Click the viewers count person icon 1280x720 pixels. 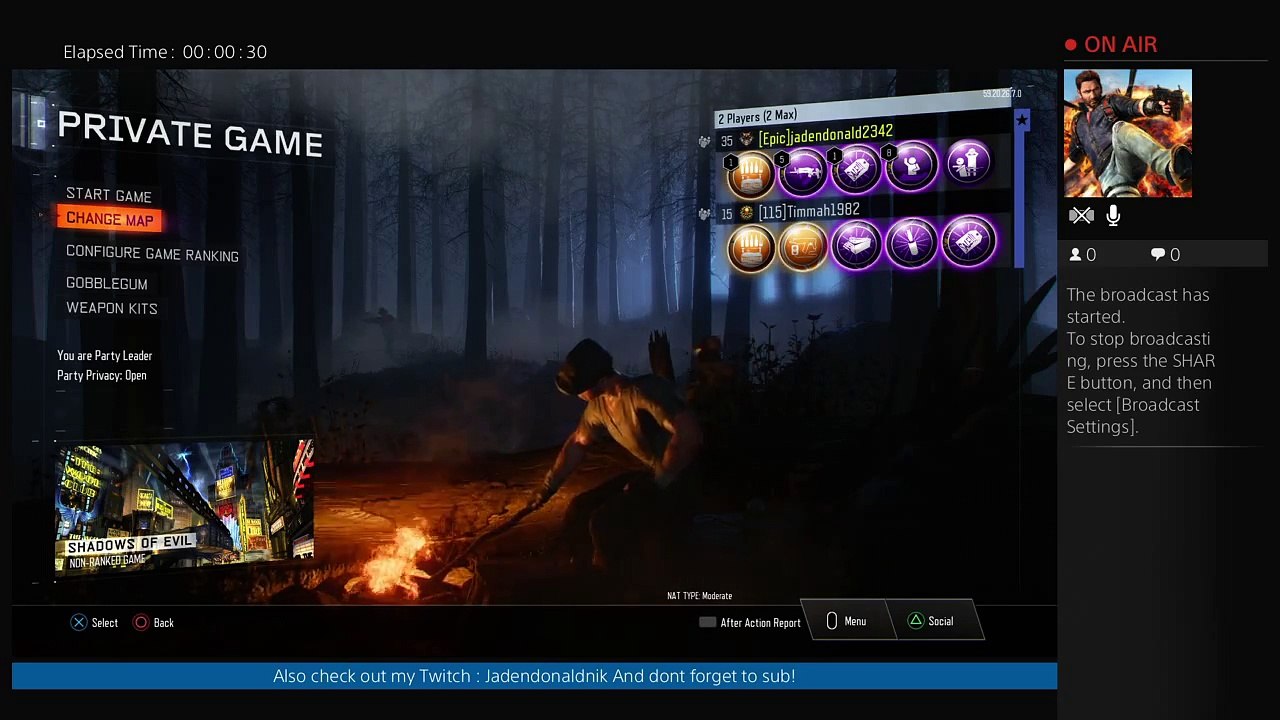pyautogui.click(x=1075, y=255)
